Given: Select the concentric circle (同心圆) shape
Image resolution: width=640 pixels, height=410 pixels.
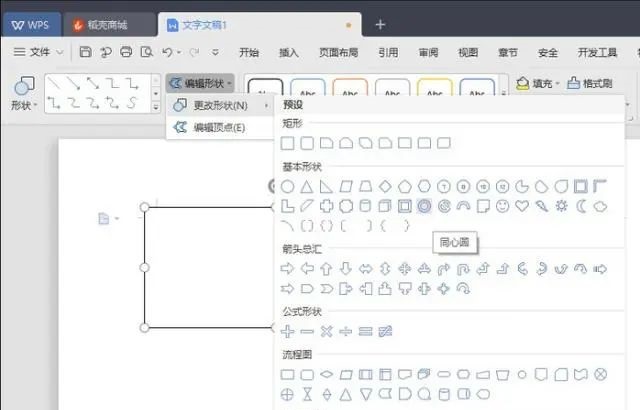Looking at the screenshot, I should click(424, 206).
